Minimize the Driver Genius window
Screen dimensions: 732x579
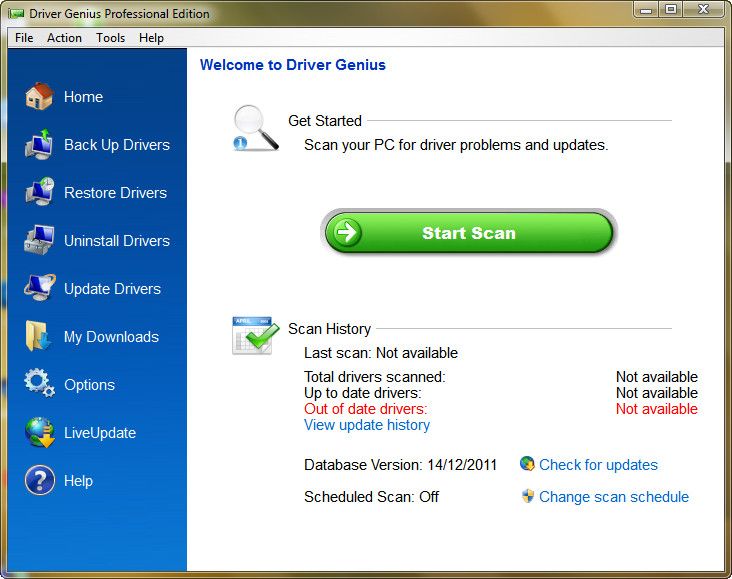coord(646,10)
